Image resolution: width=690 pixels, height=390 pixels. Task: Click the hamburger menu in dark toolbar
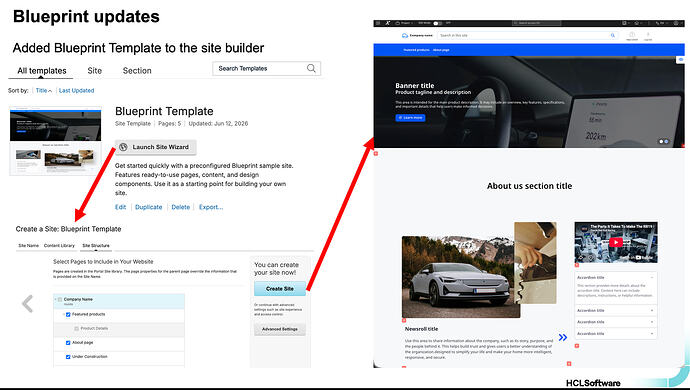378,23
